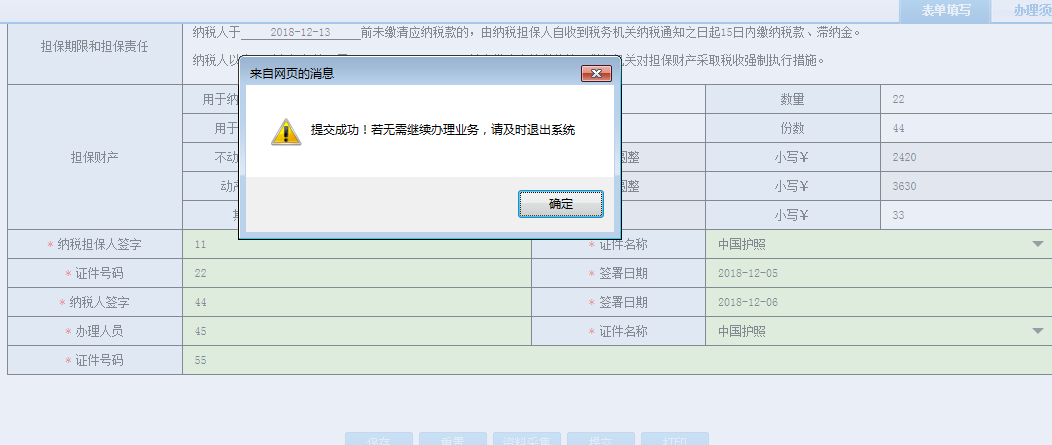
Task: Click the 纳税担保人签字 field containing 11
Action: [x=357, y=245]
